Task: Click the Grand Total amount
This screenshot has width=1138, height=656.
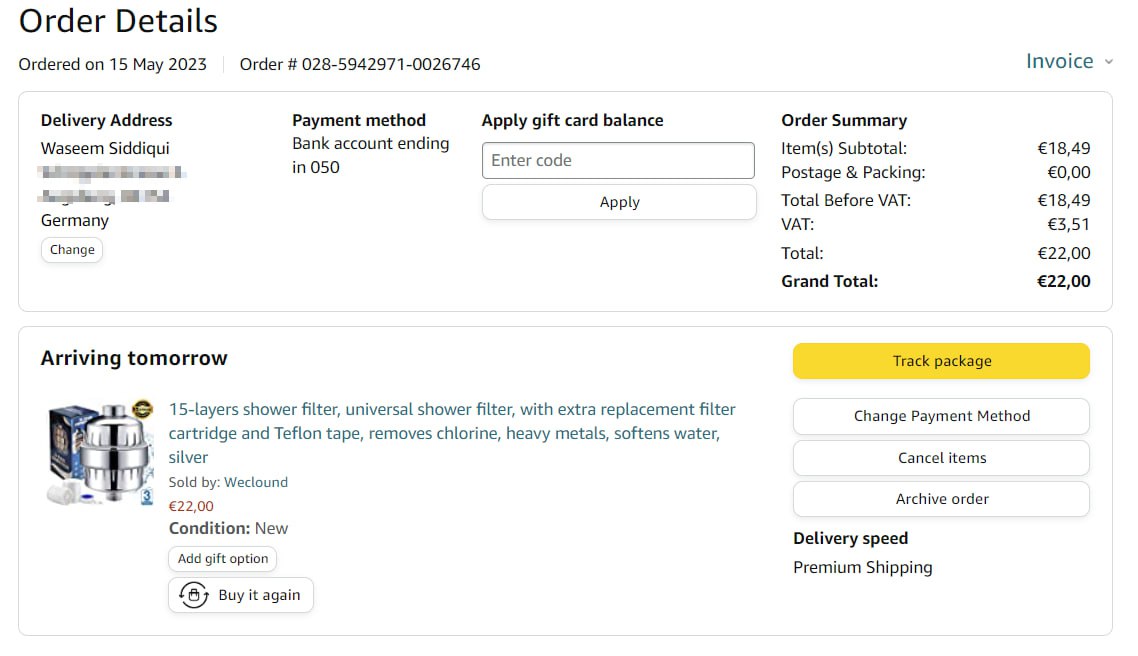Action: point(1063,281)
